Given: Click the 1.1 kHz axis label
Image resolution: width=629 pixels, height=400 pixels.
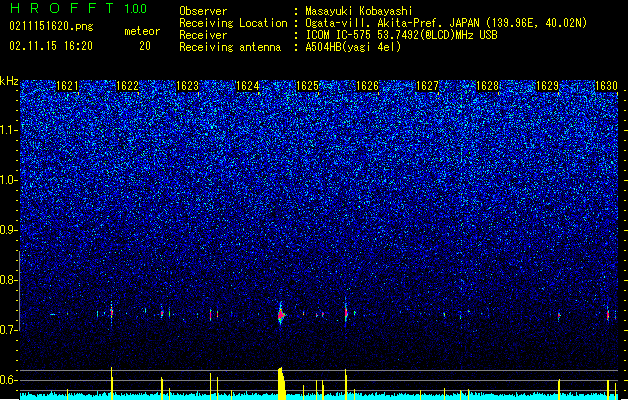Looking at the screenshot, I should 9,130.
